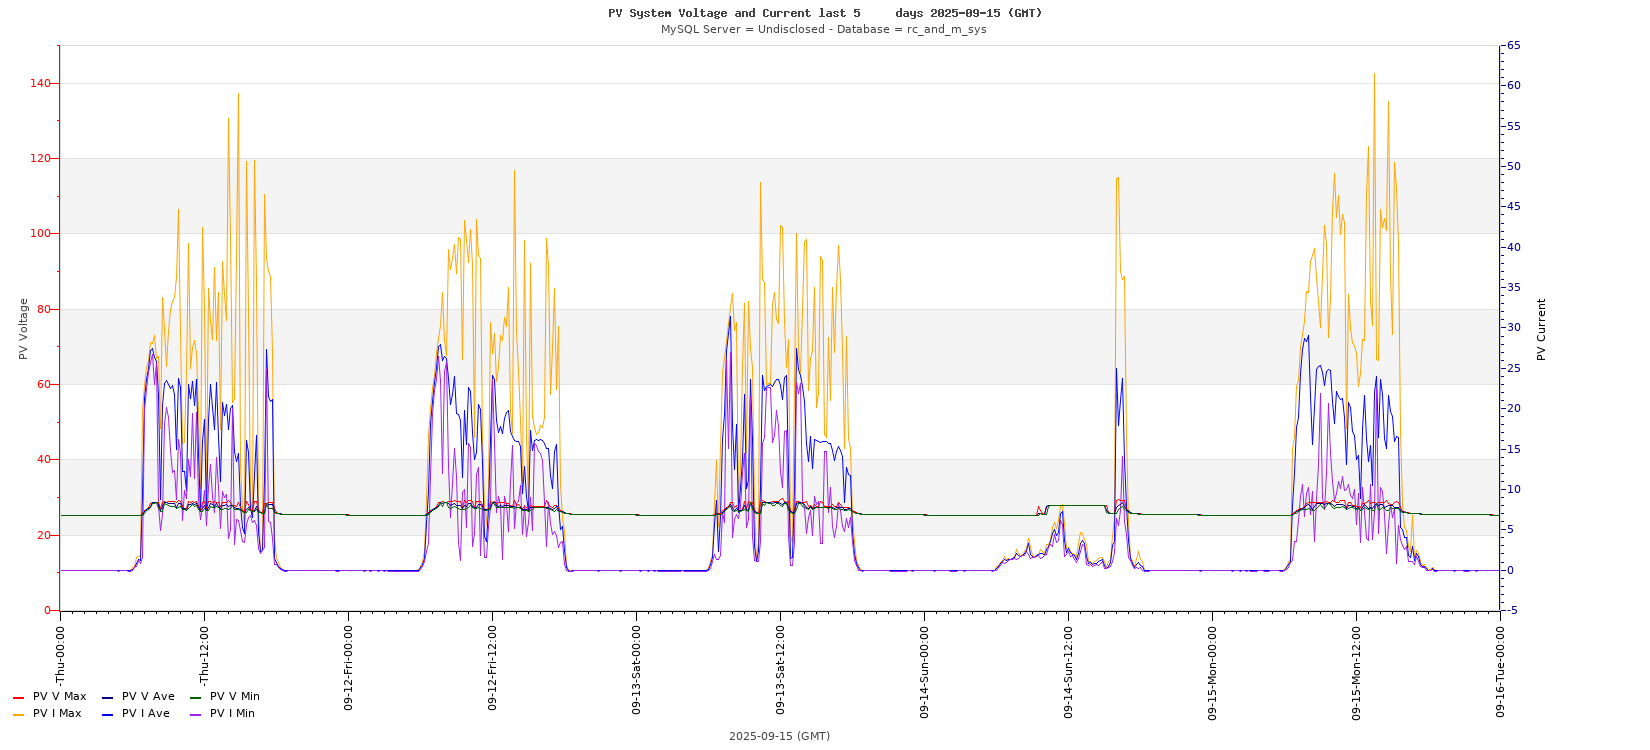Click the 55 tick on current axis

point(1514,126)
